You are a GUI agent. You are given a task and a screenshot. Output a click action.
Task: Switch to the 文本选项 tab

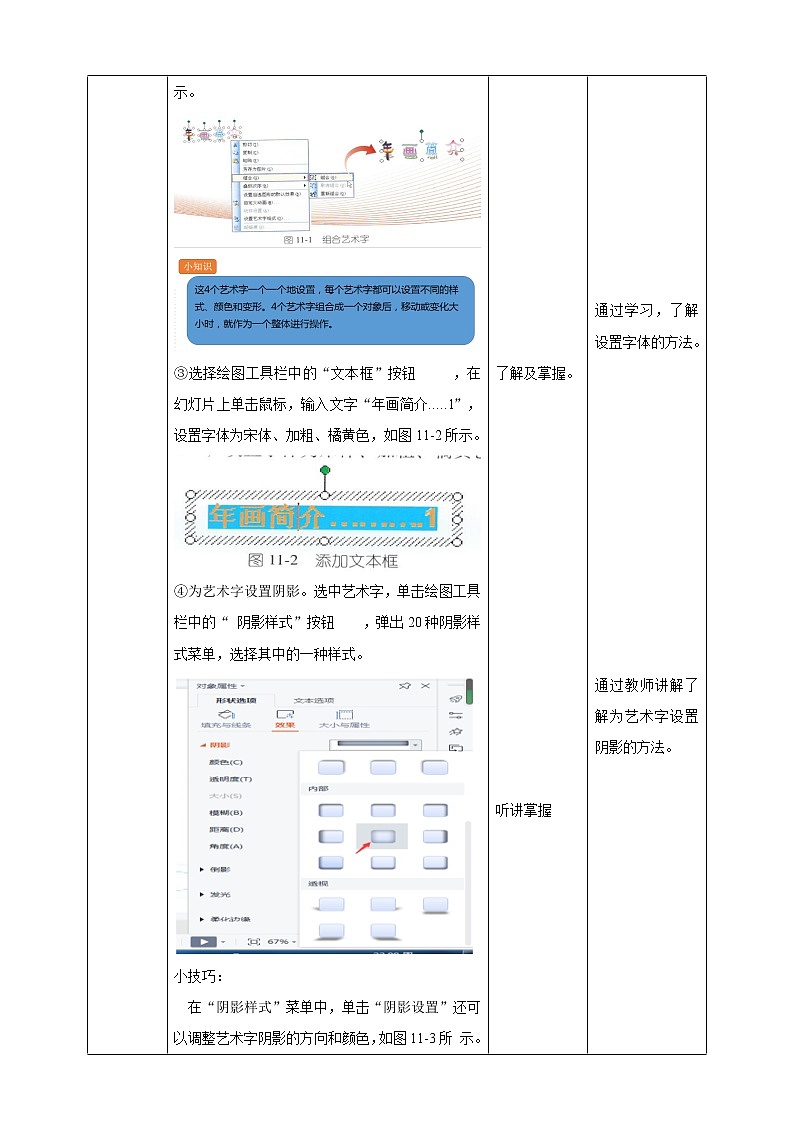(x=314, y=700)
